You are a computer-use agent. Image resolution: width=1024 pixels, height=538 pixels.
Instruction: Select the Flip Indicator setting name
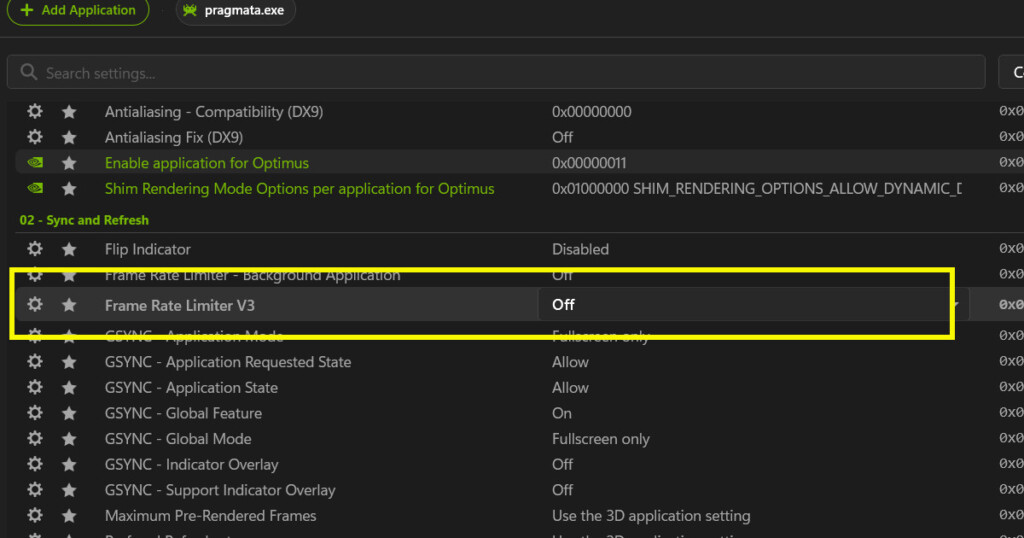[x=148, y=249]
